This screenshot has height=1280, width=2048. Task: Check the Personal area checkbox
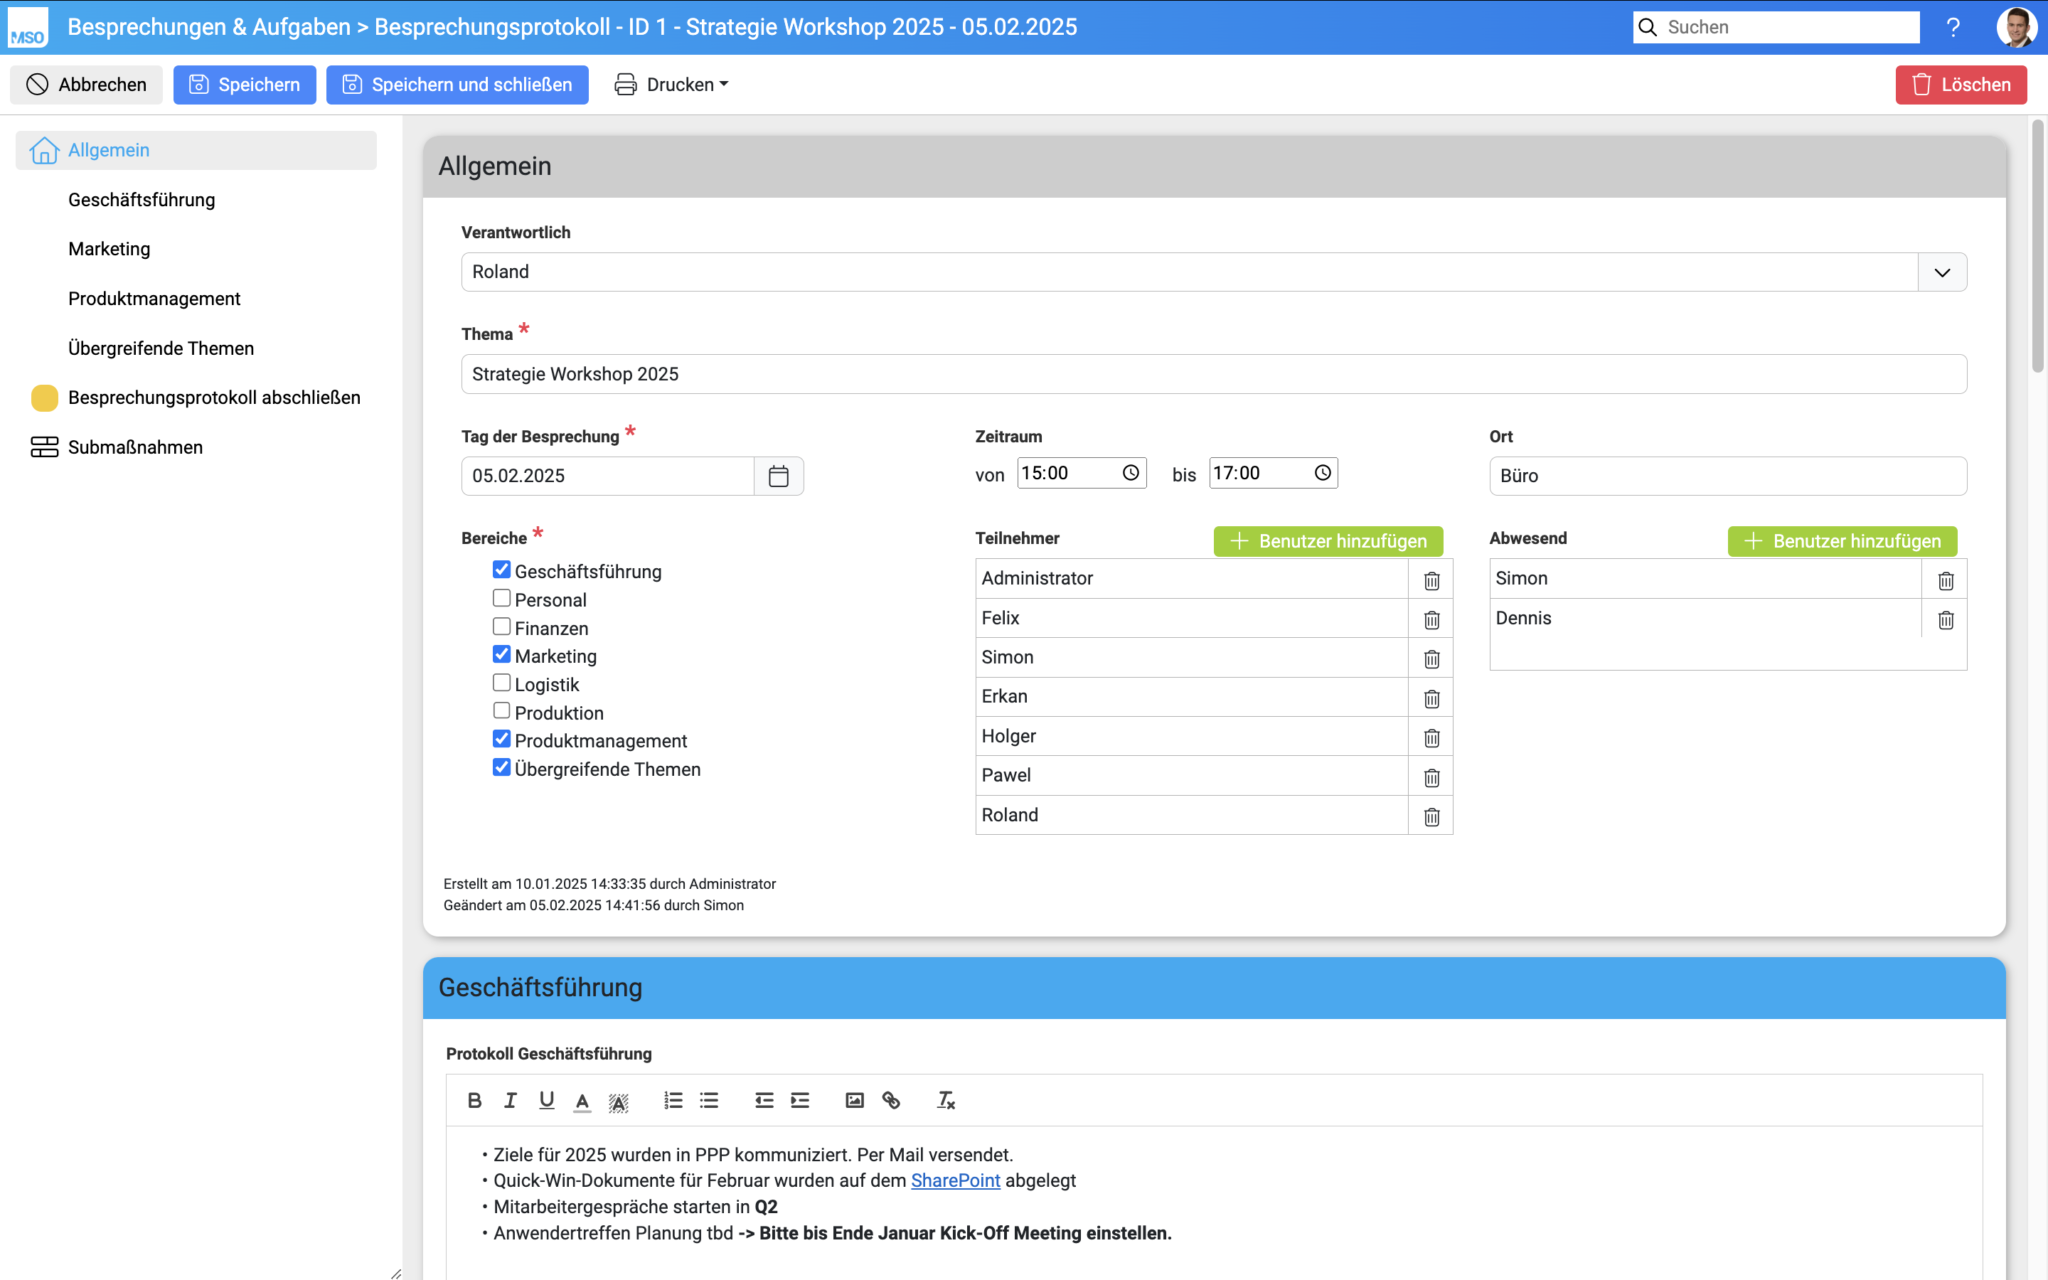tap(502, 598)
